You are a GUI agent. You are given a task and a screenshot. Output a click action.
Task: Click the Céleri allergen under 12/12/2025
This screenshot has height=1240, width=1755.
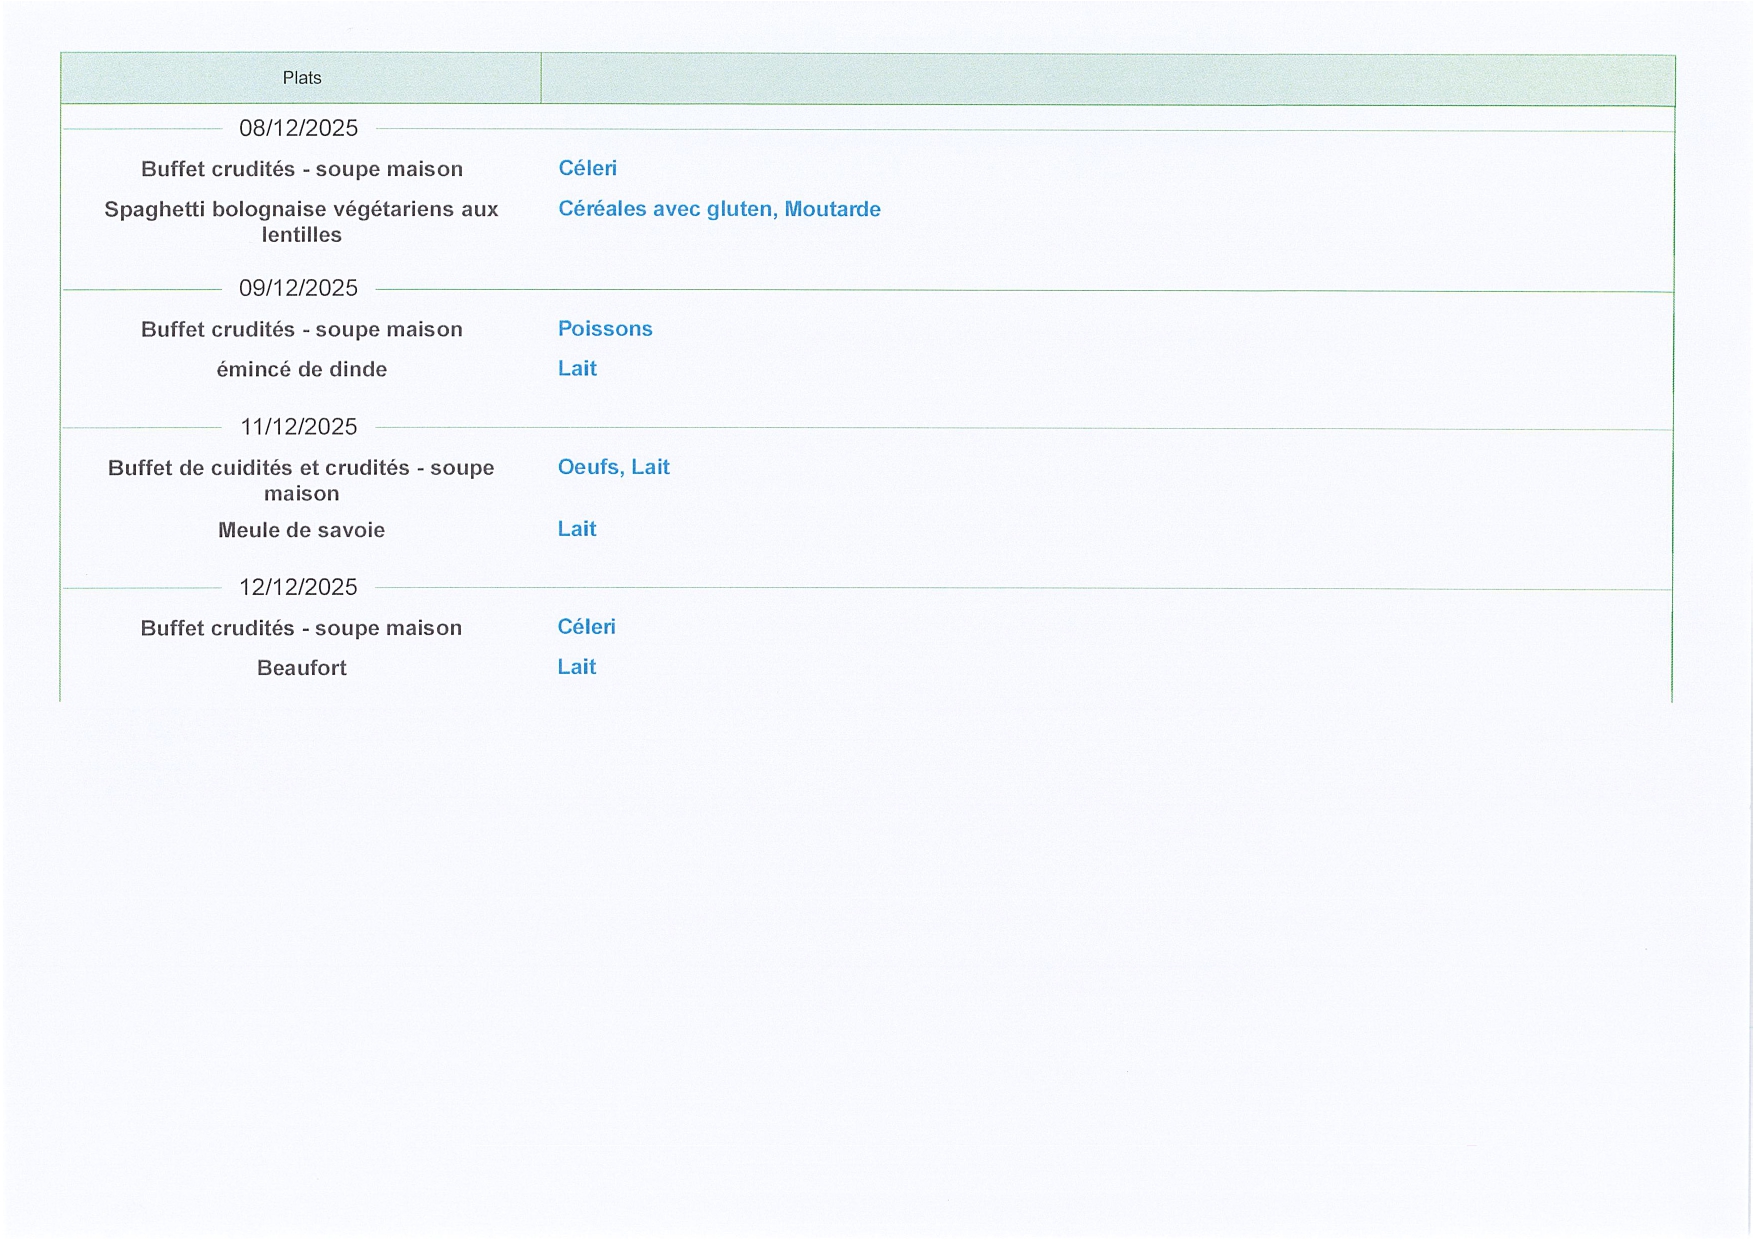586,627
